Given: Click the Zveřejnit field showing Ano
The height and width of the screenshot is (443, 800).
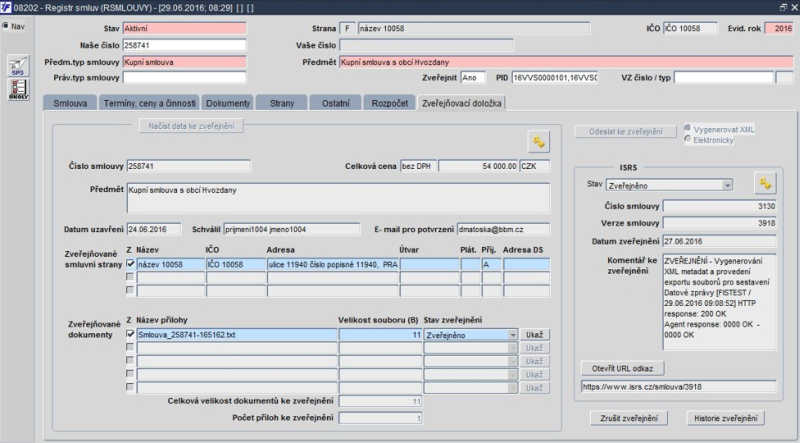Looking at the screenshot, I should coord(473,77).
